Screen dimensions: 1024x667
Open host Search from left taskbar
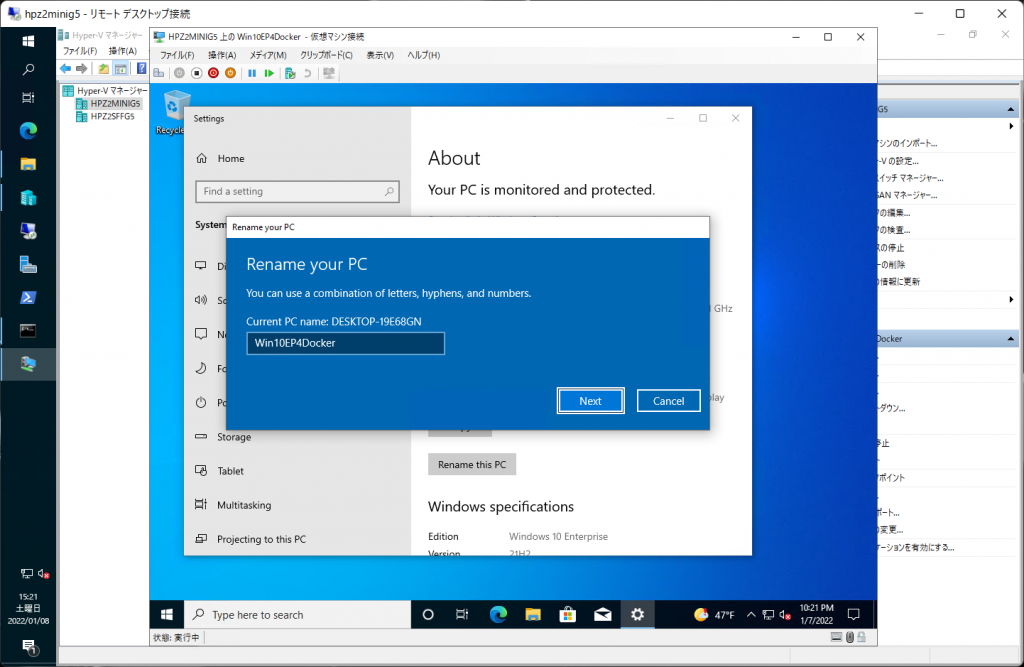(28, 69)
